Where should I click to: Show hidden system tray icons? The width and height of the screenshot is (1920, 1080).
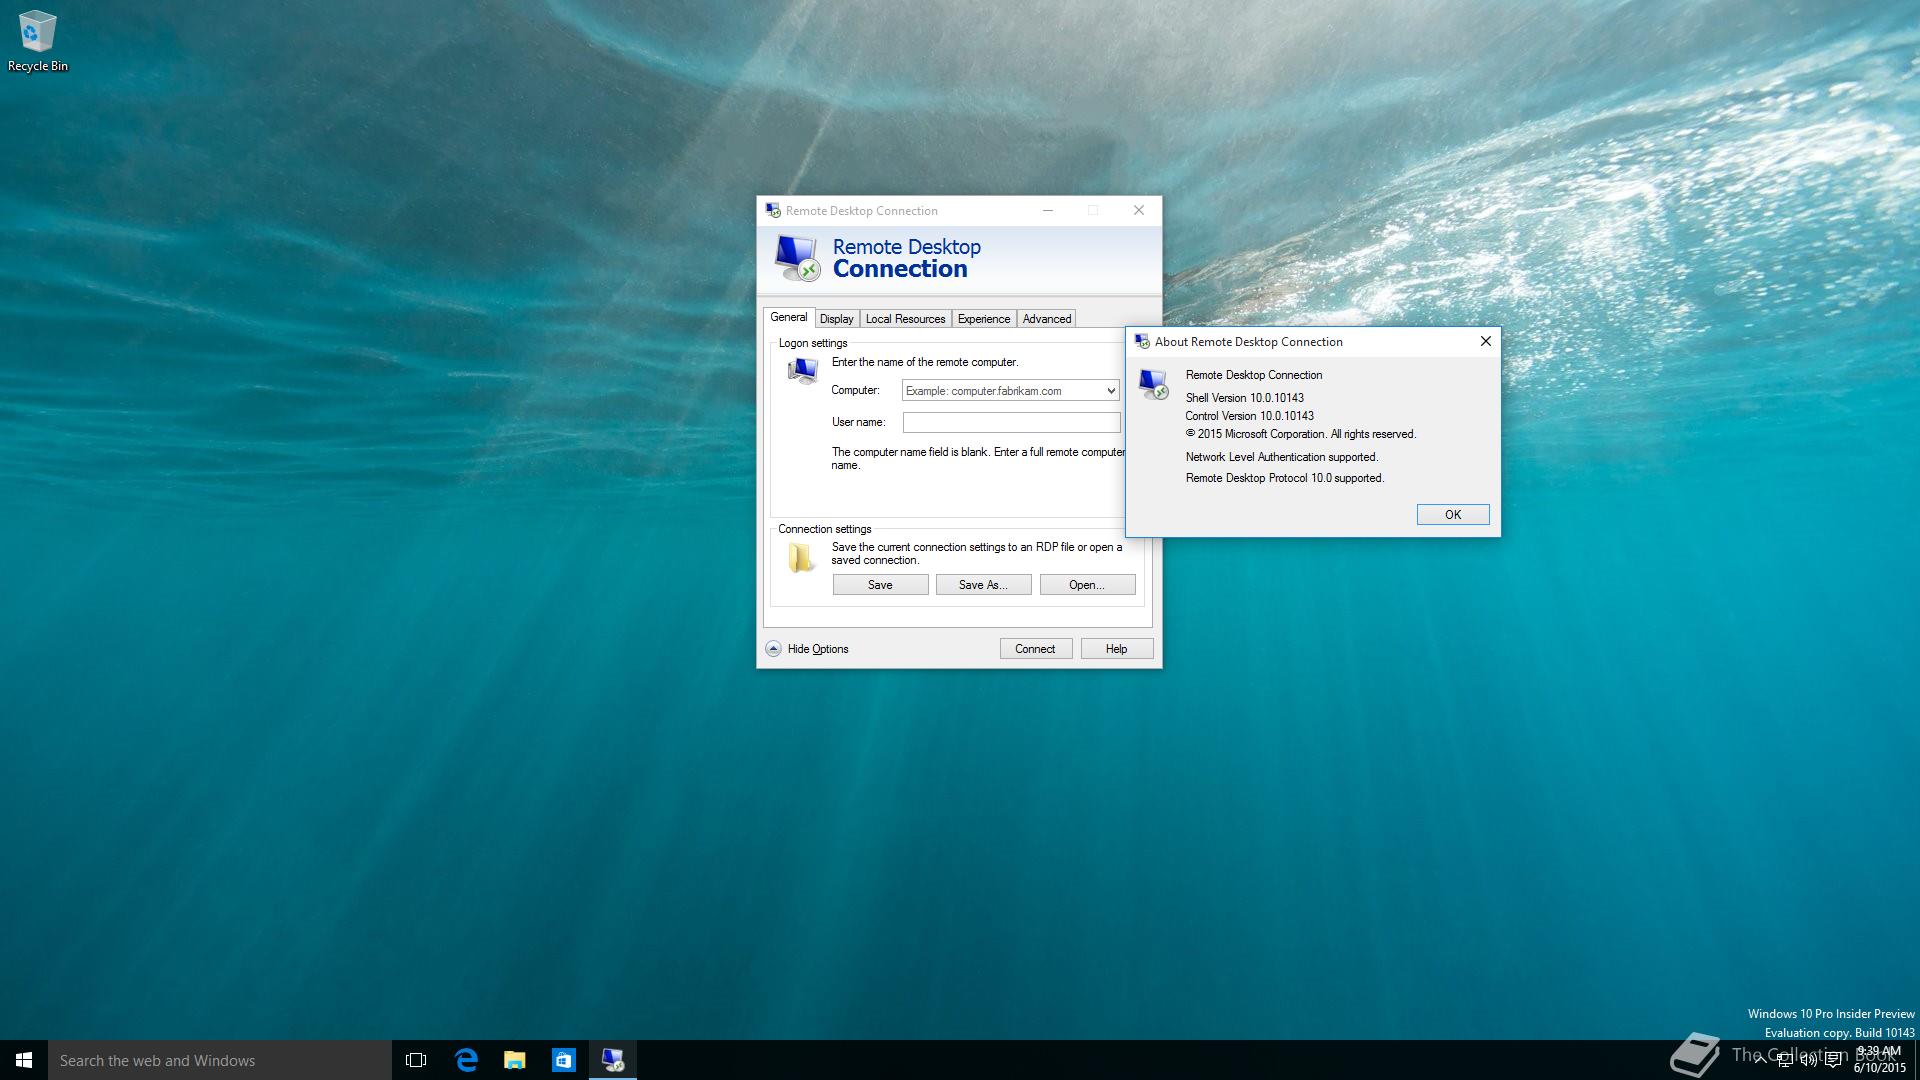pos(1760,1061)
